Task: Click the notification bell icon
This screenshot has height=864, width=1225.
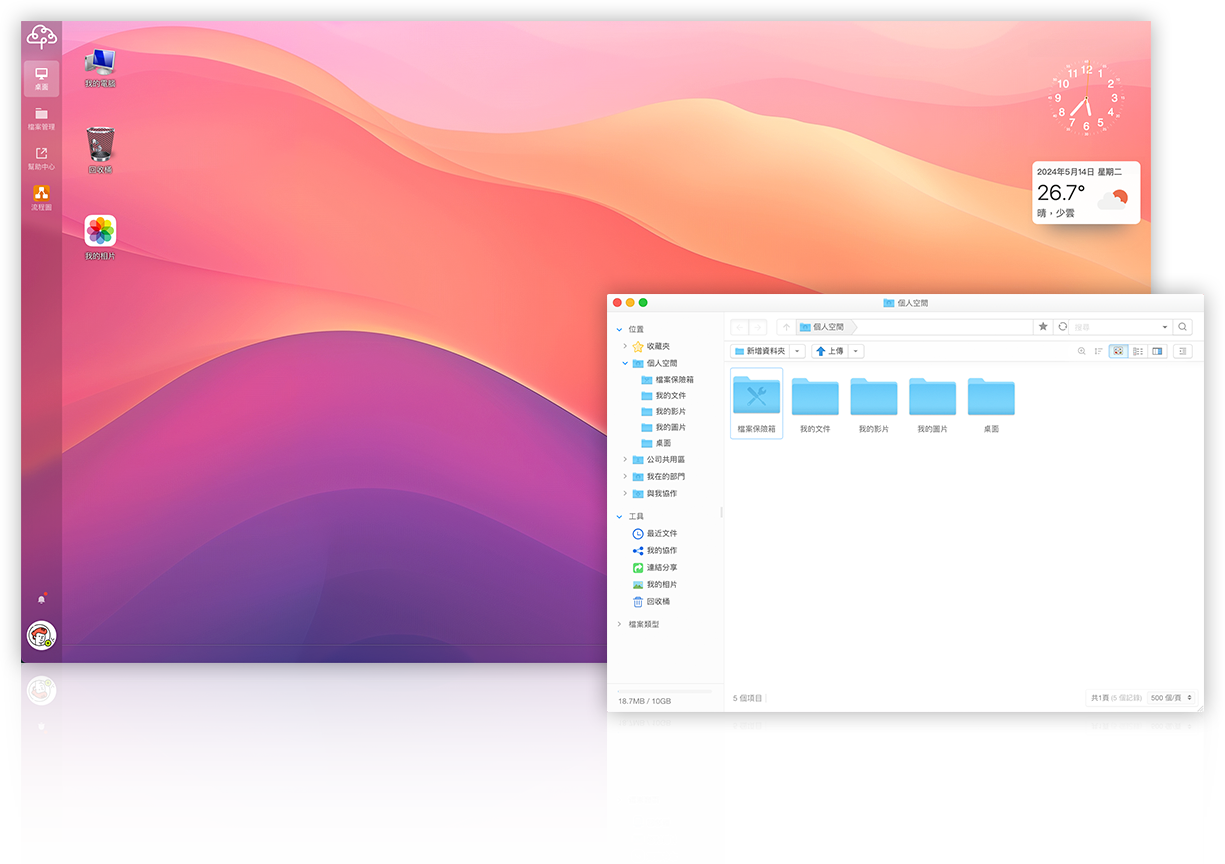Action: tap(41, 599)
